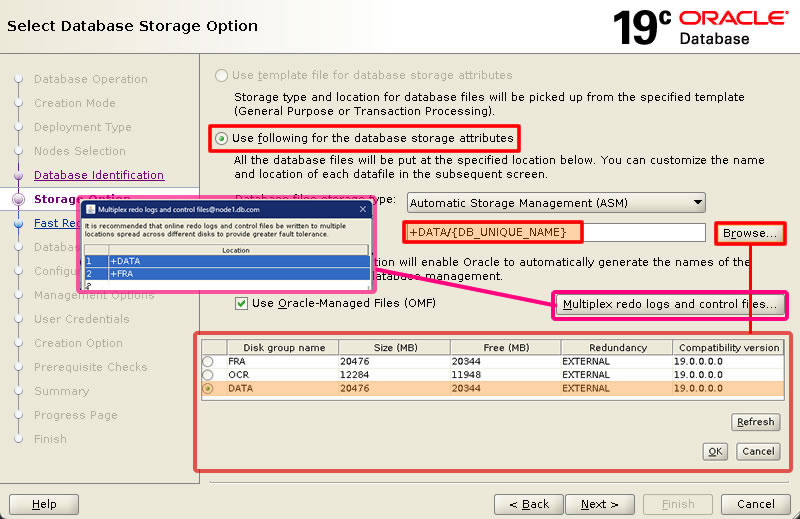800x519 pixels.
Task: Click the Java icon in popup title bar
Action: tap(91, 209)
